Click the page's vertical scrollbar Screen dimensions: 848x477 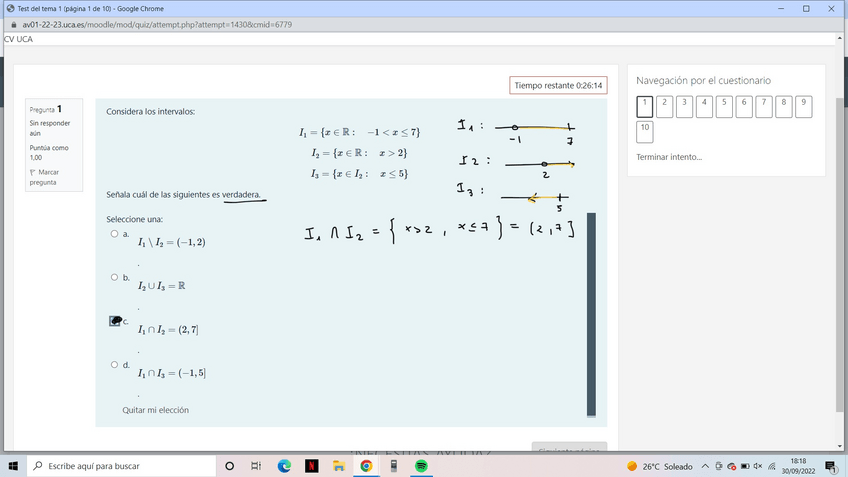pos(839,250)
